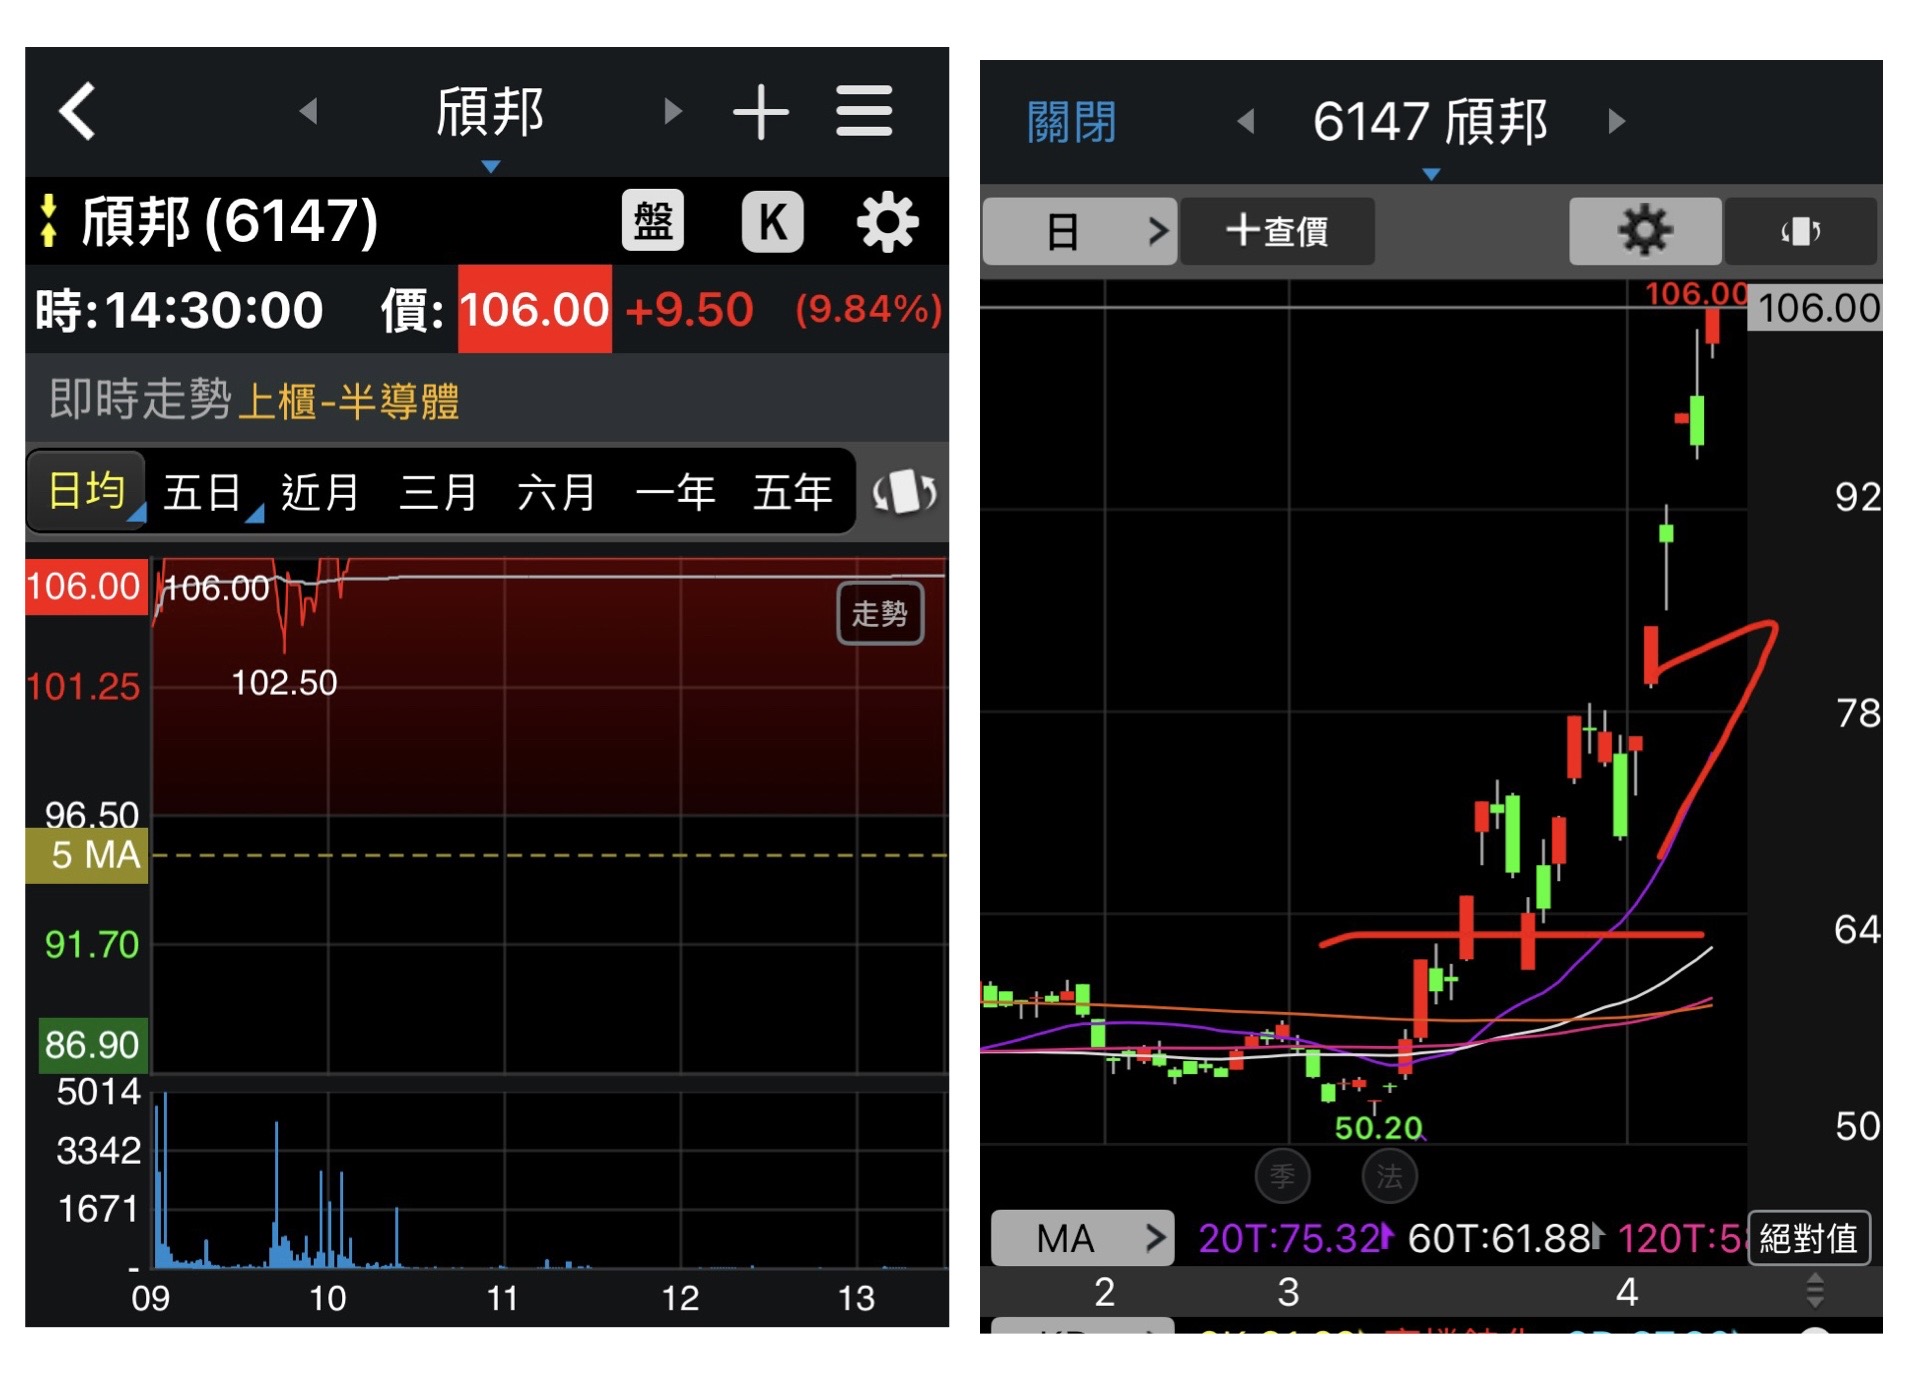1920x1387 pixels.
Task: Tap the back arrow in left panel
Action: 78,111
